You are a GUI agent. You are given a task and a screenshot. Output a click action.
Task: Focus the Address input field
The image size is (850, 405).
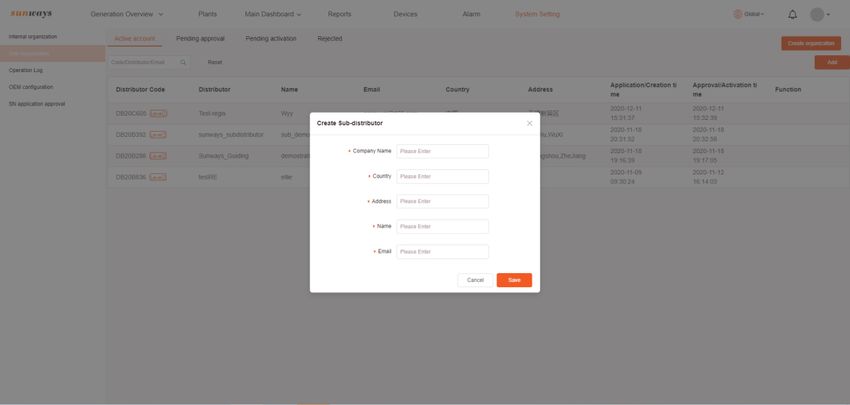[442, 202]
